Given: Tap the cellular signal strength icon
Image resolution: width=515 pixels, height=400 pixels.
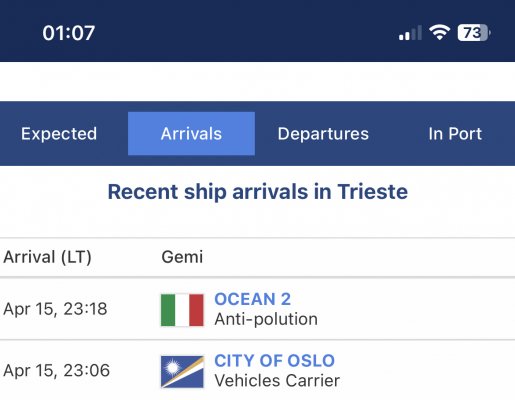Looking at the screenshot, I should [410, 33].
